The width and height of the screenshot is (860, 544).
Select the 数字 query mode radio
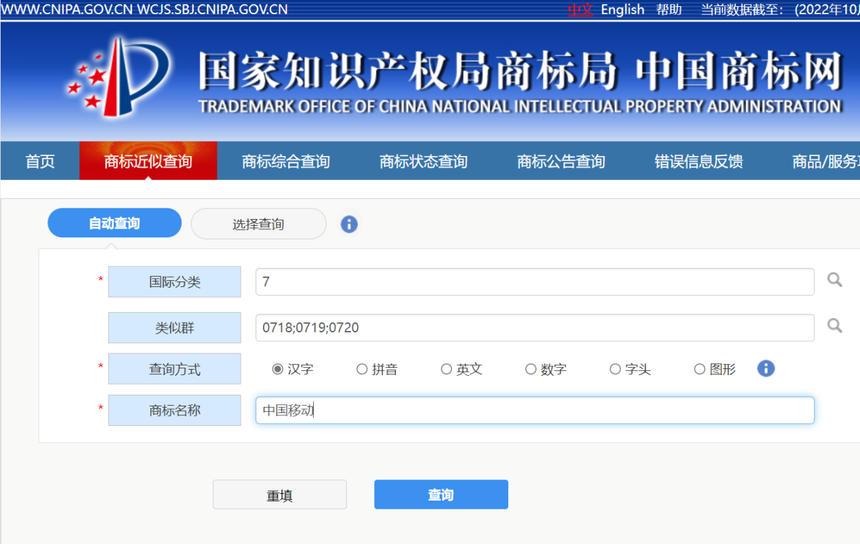coord(530,369)
